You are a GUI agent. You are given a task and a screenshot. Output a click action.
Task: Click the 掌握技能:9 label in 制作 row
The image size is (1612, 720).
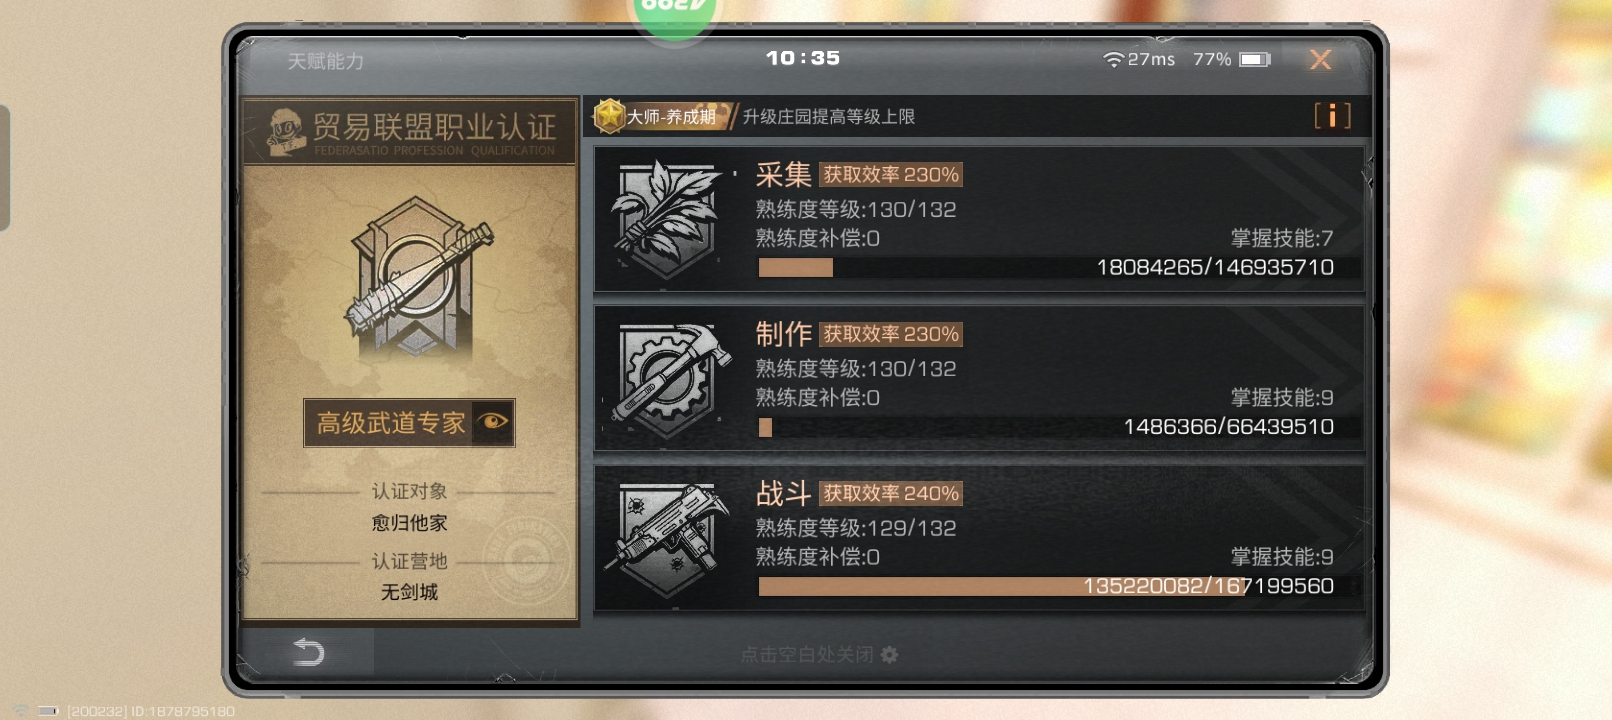pyautogui.click(x=1282, y=398)
